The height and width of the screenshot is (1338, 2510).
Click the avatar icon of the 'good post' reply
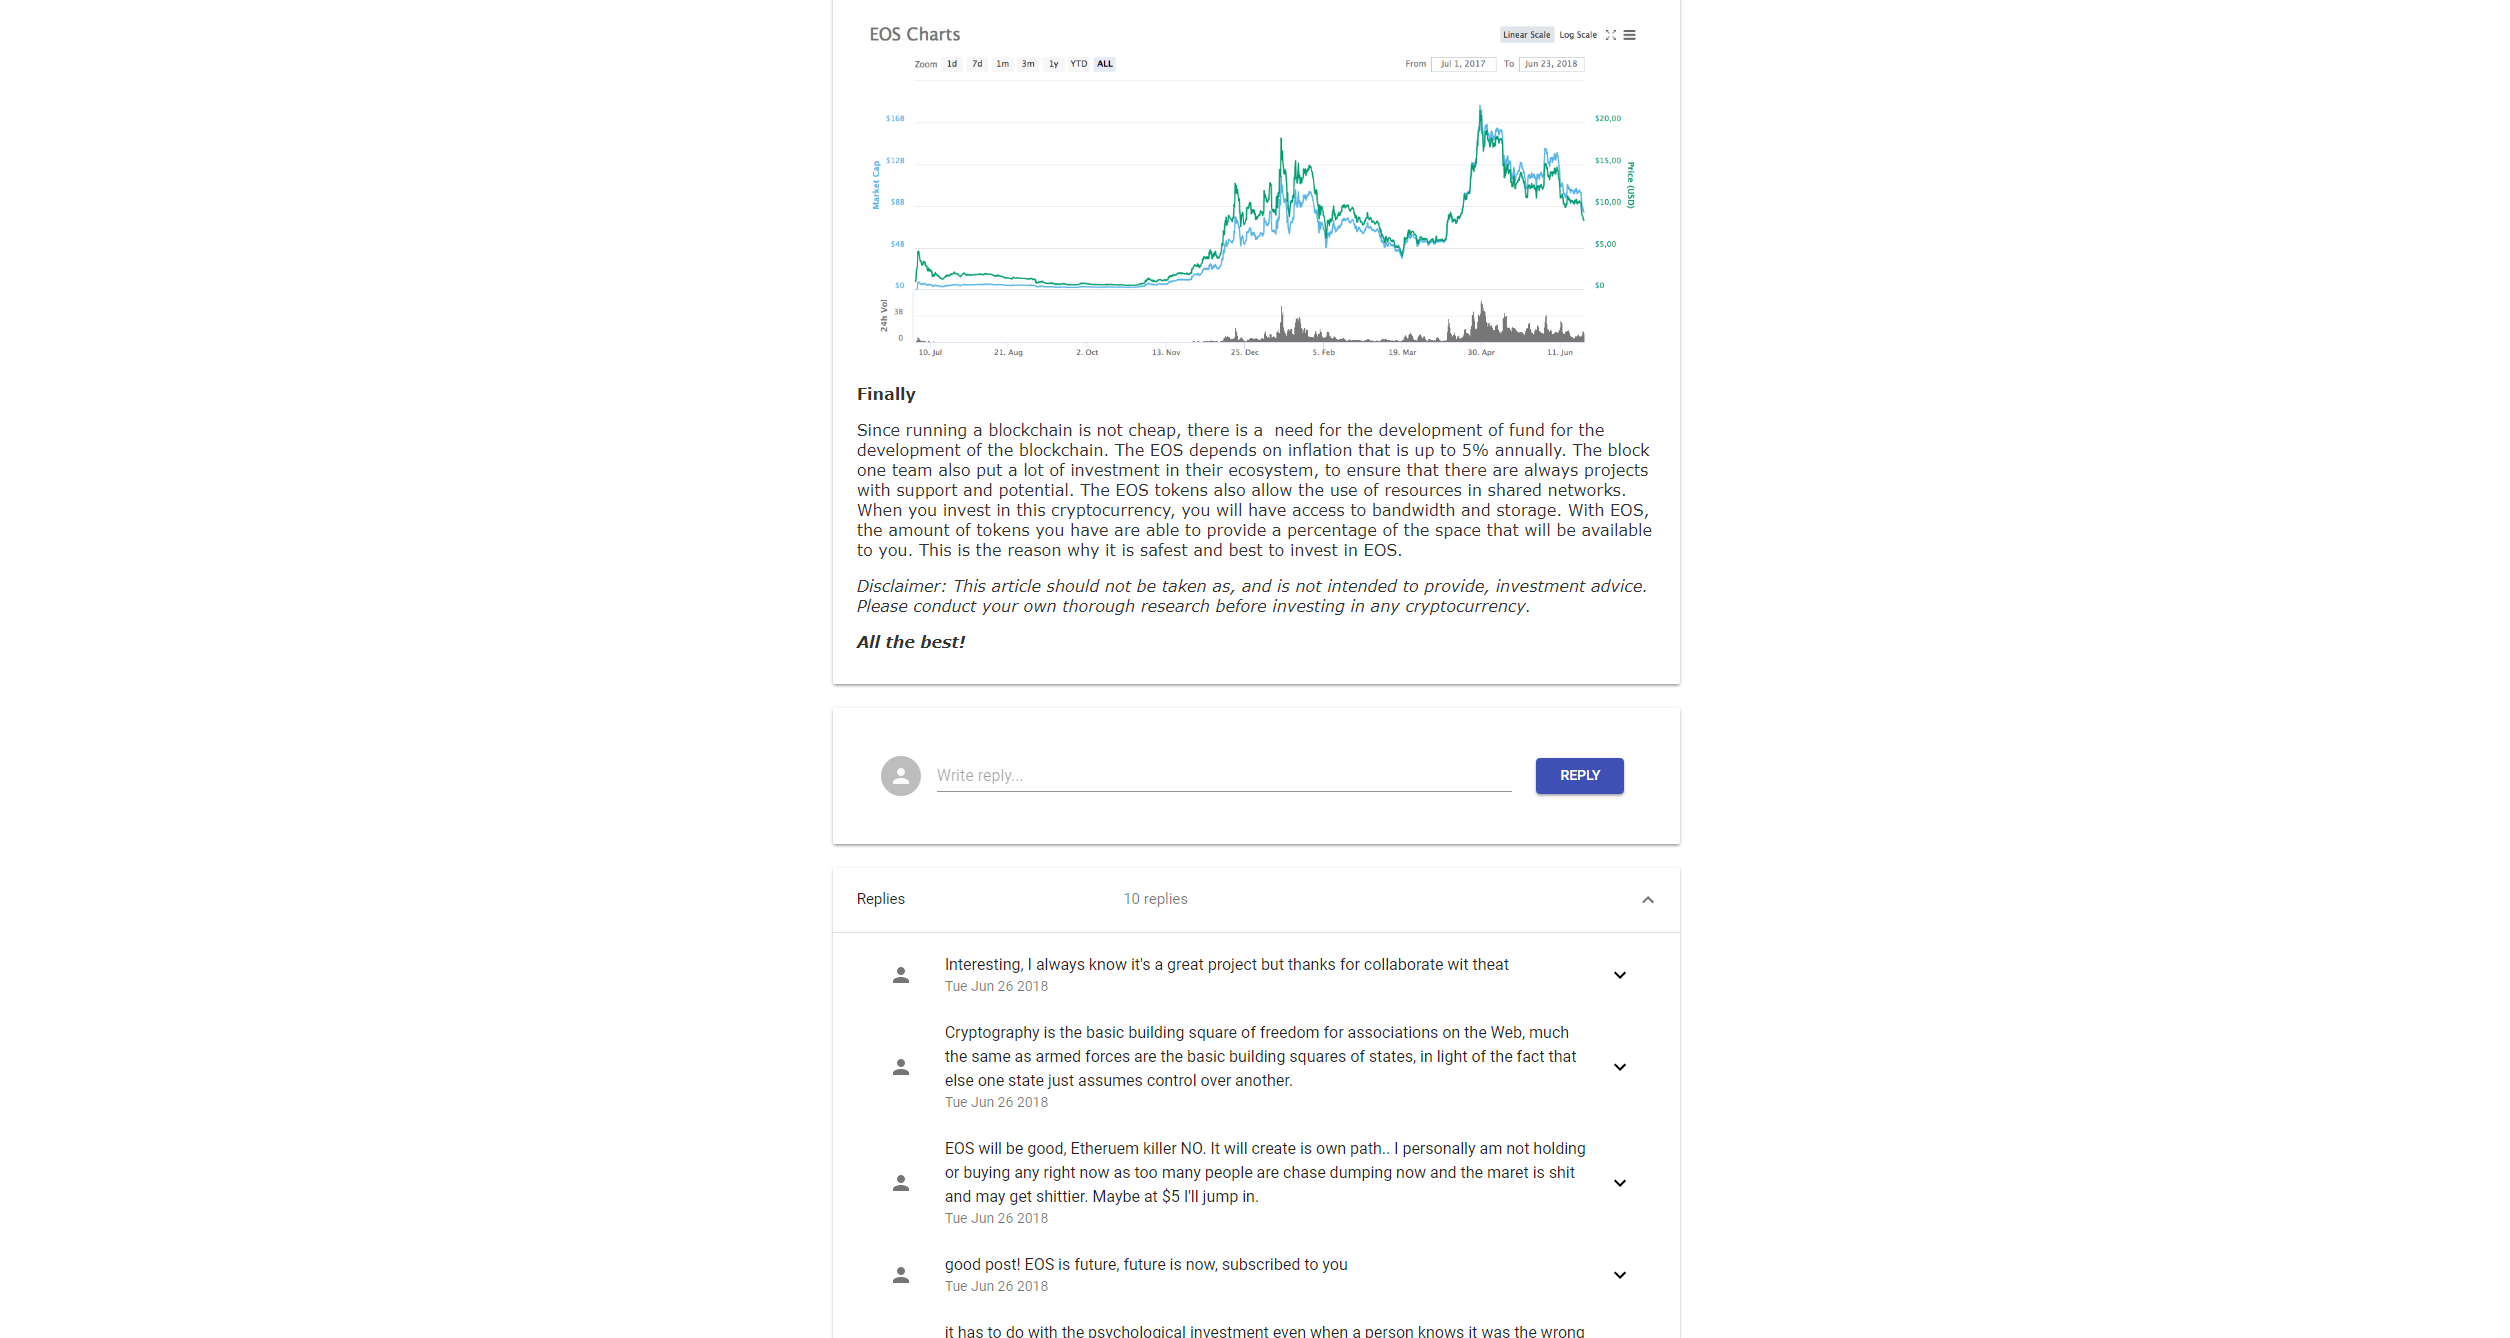pyautogui.click(x=900, y=1275)
